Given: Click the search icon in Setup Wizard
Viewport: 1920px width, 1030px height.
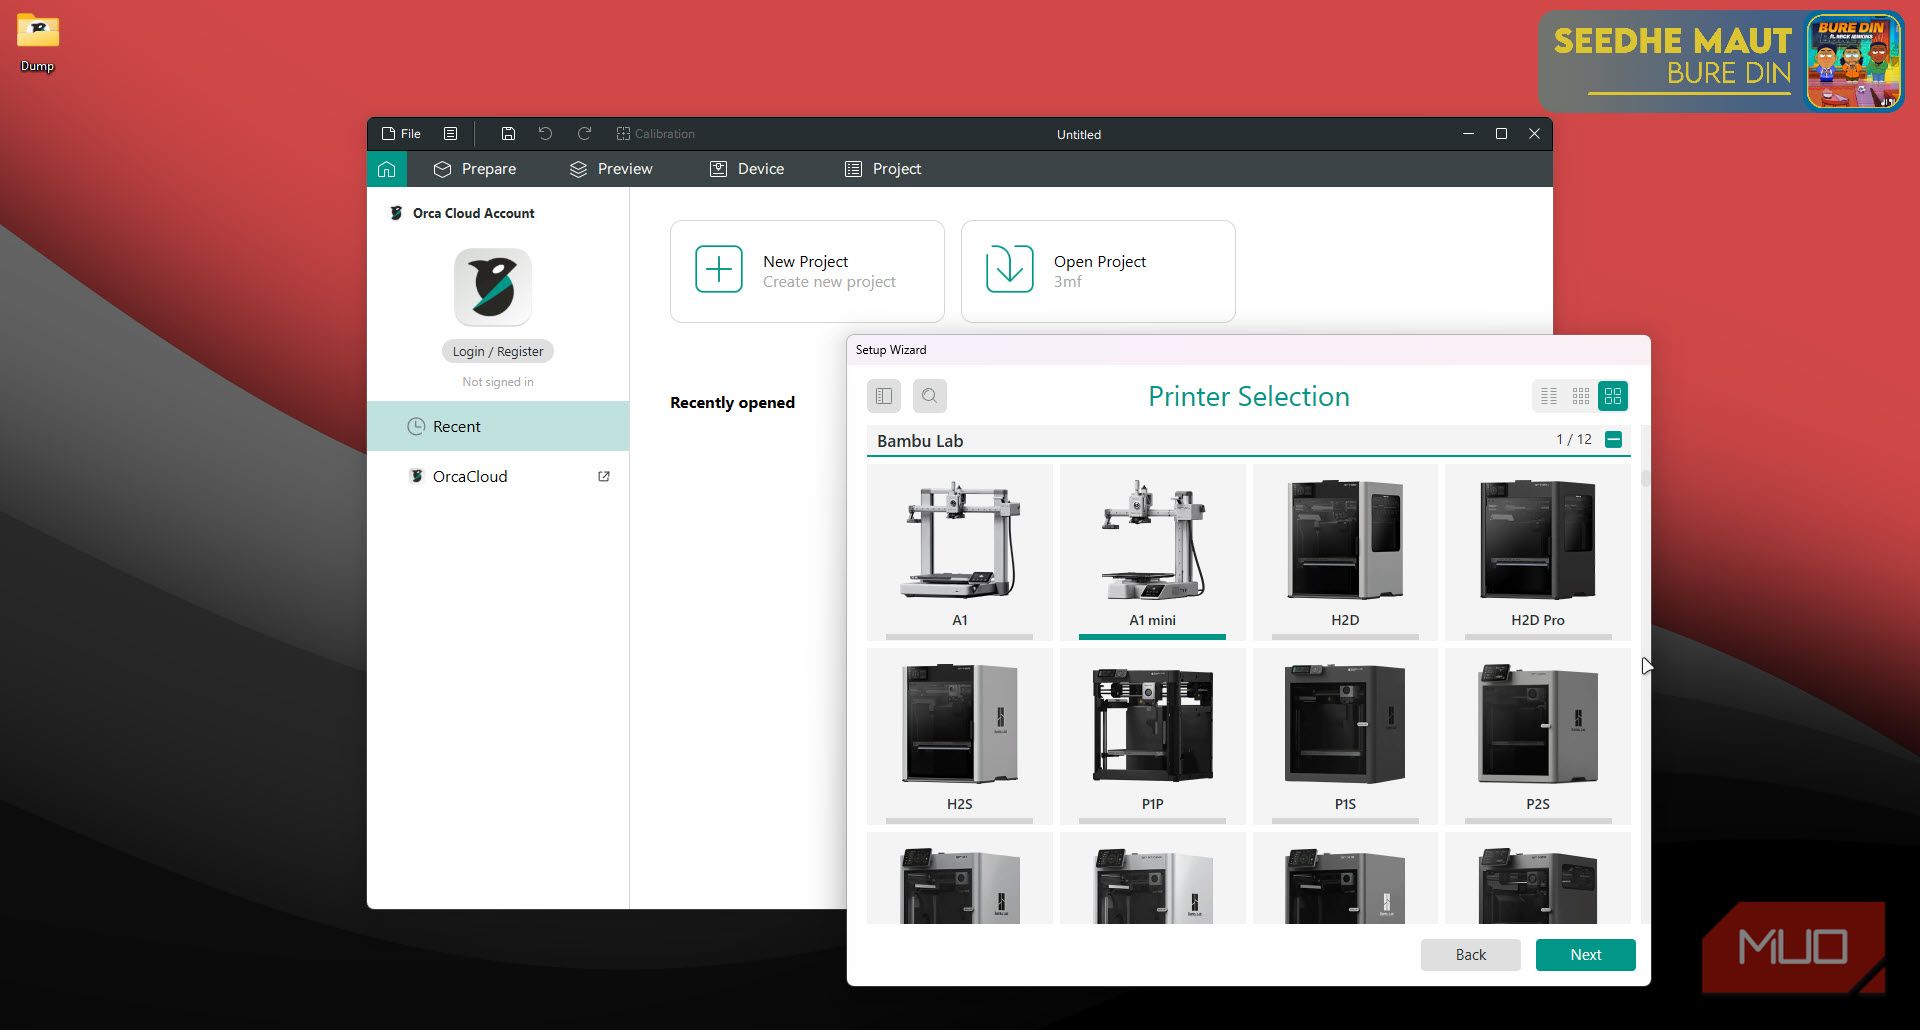Looking at the screenshot, I should (930, 396).
